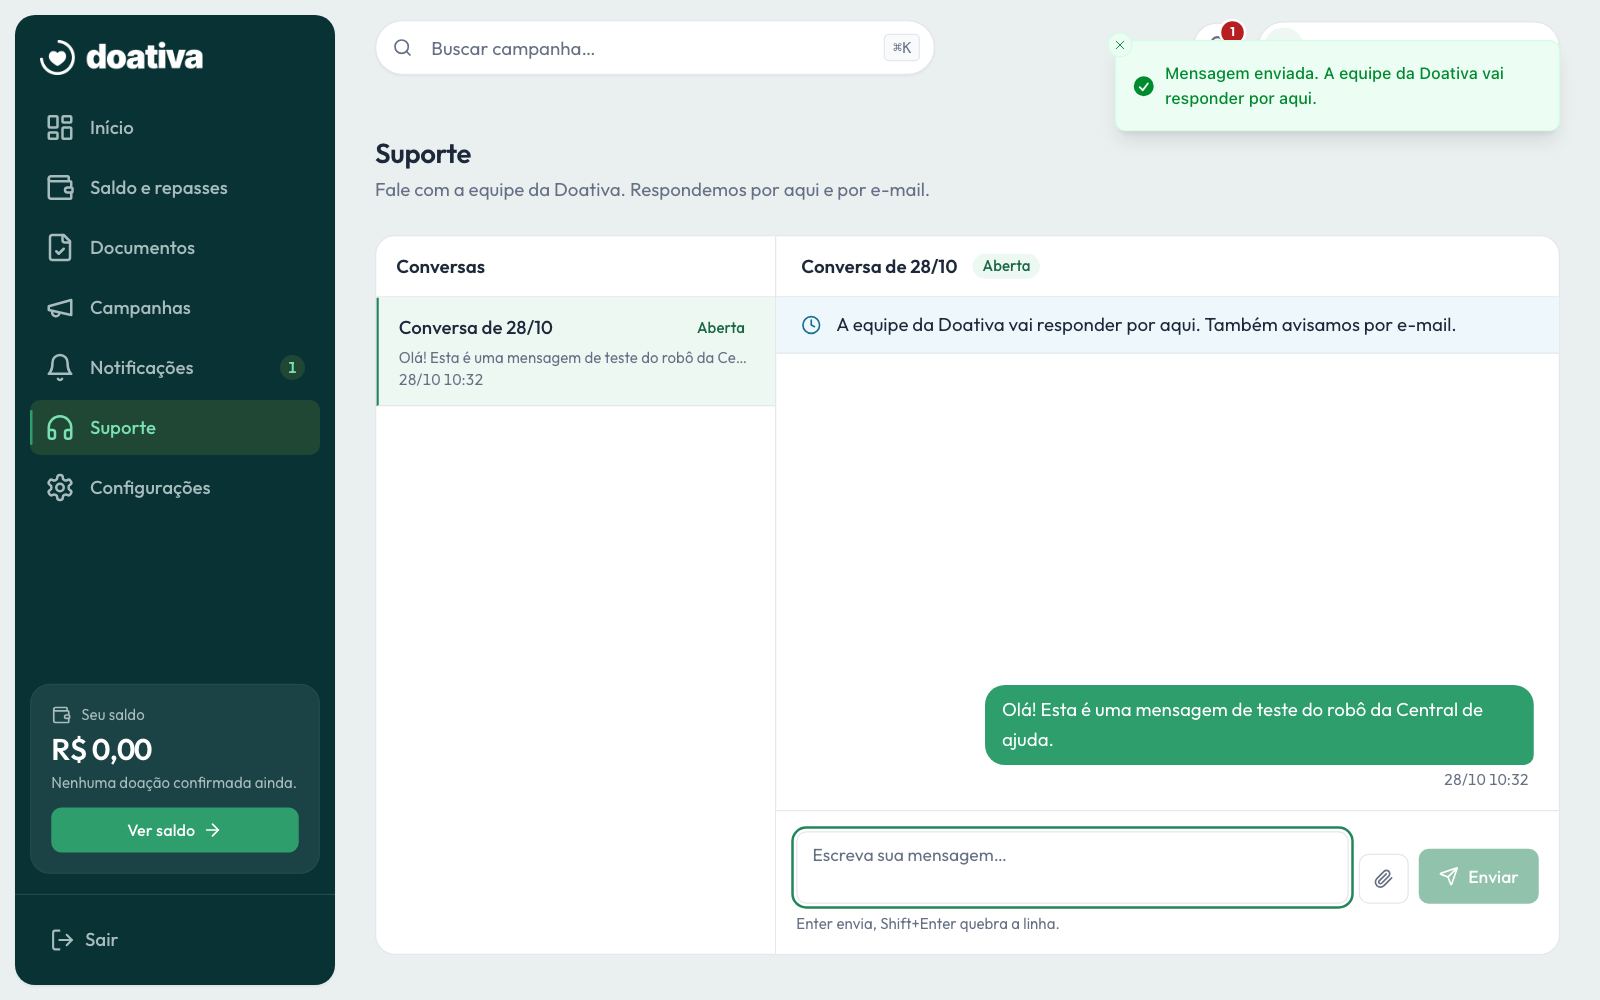Viewport: 1600px width, 1000px height.
Task: Click the 'Enter envia, Shift+Enter' hint text
Action: pos(927,924)
